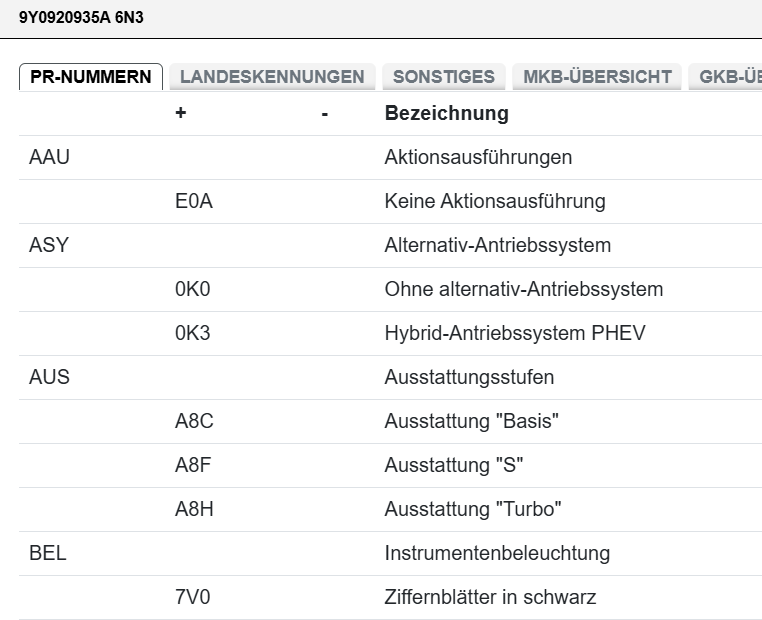This screenshot has width=762, height=620.
Task: Select the SONSTIGES tab
Action: click(443, 77)
